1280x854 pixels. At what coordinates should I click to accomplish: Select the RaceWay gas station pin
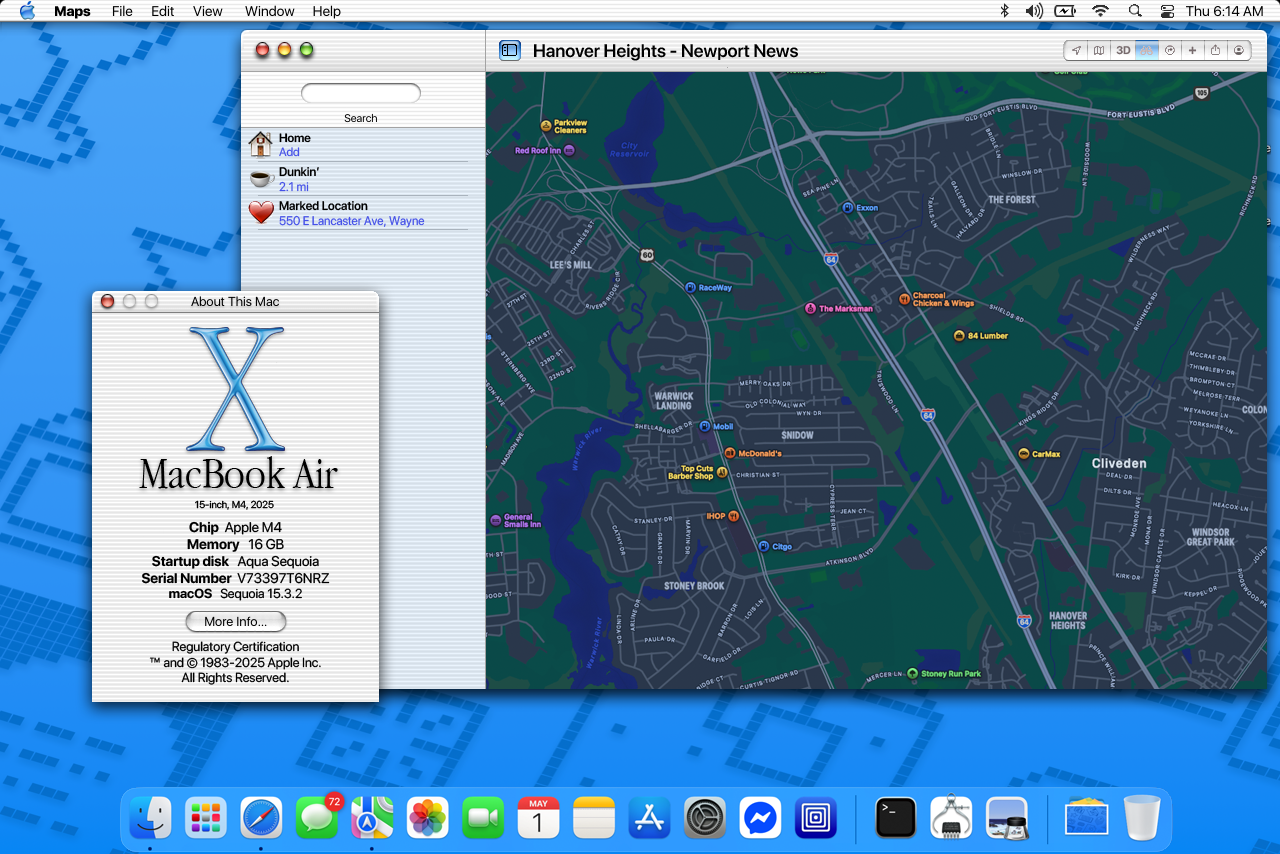point(690,288)
